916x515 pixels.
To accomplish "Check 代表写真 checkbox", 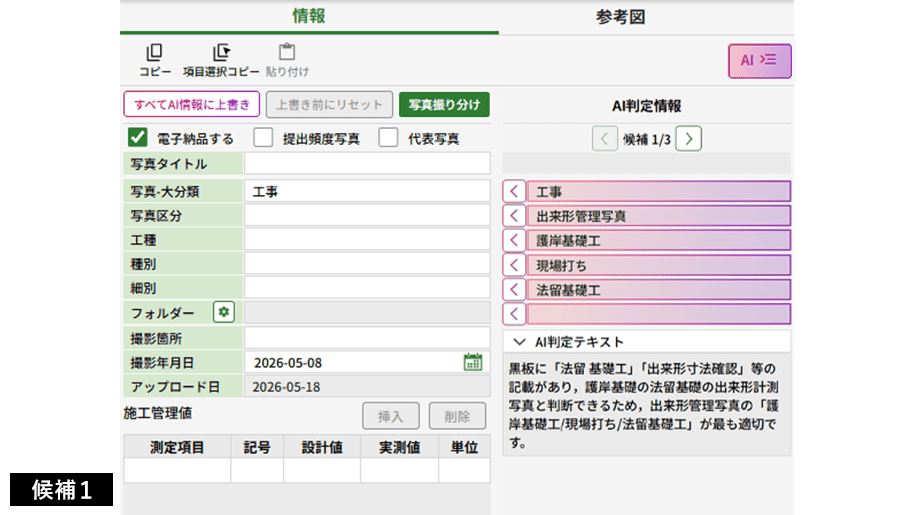I will [388, 138].
